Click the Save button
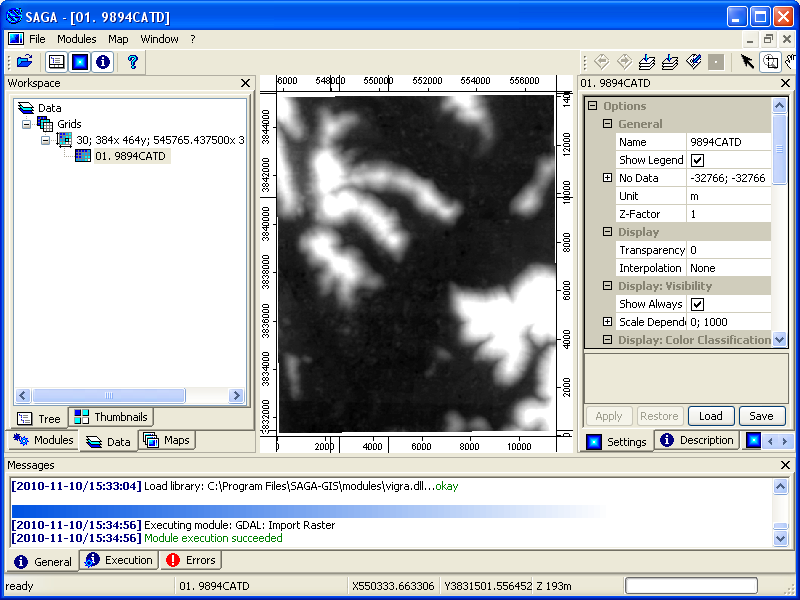Viewport: 800px width, 600px height. tap(761, 416)
